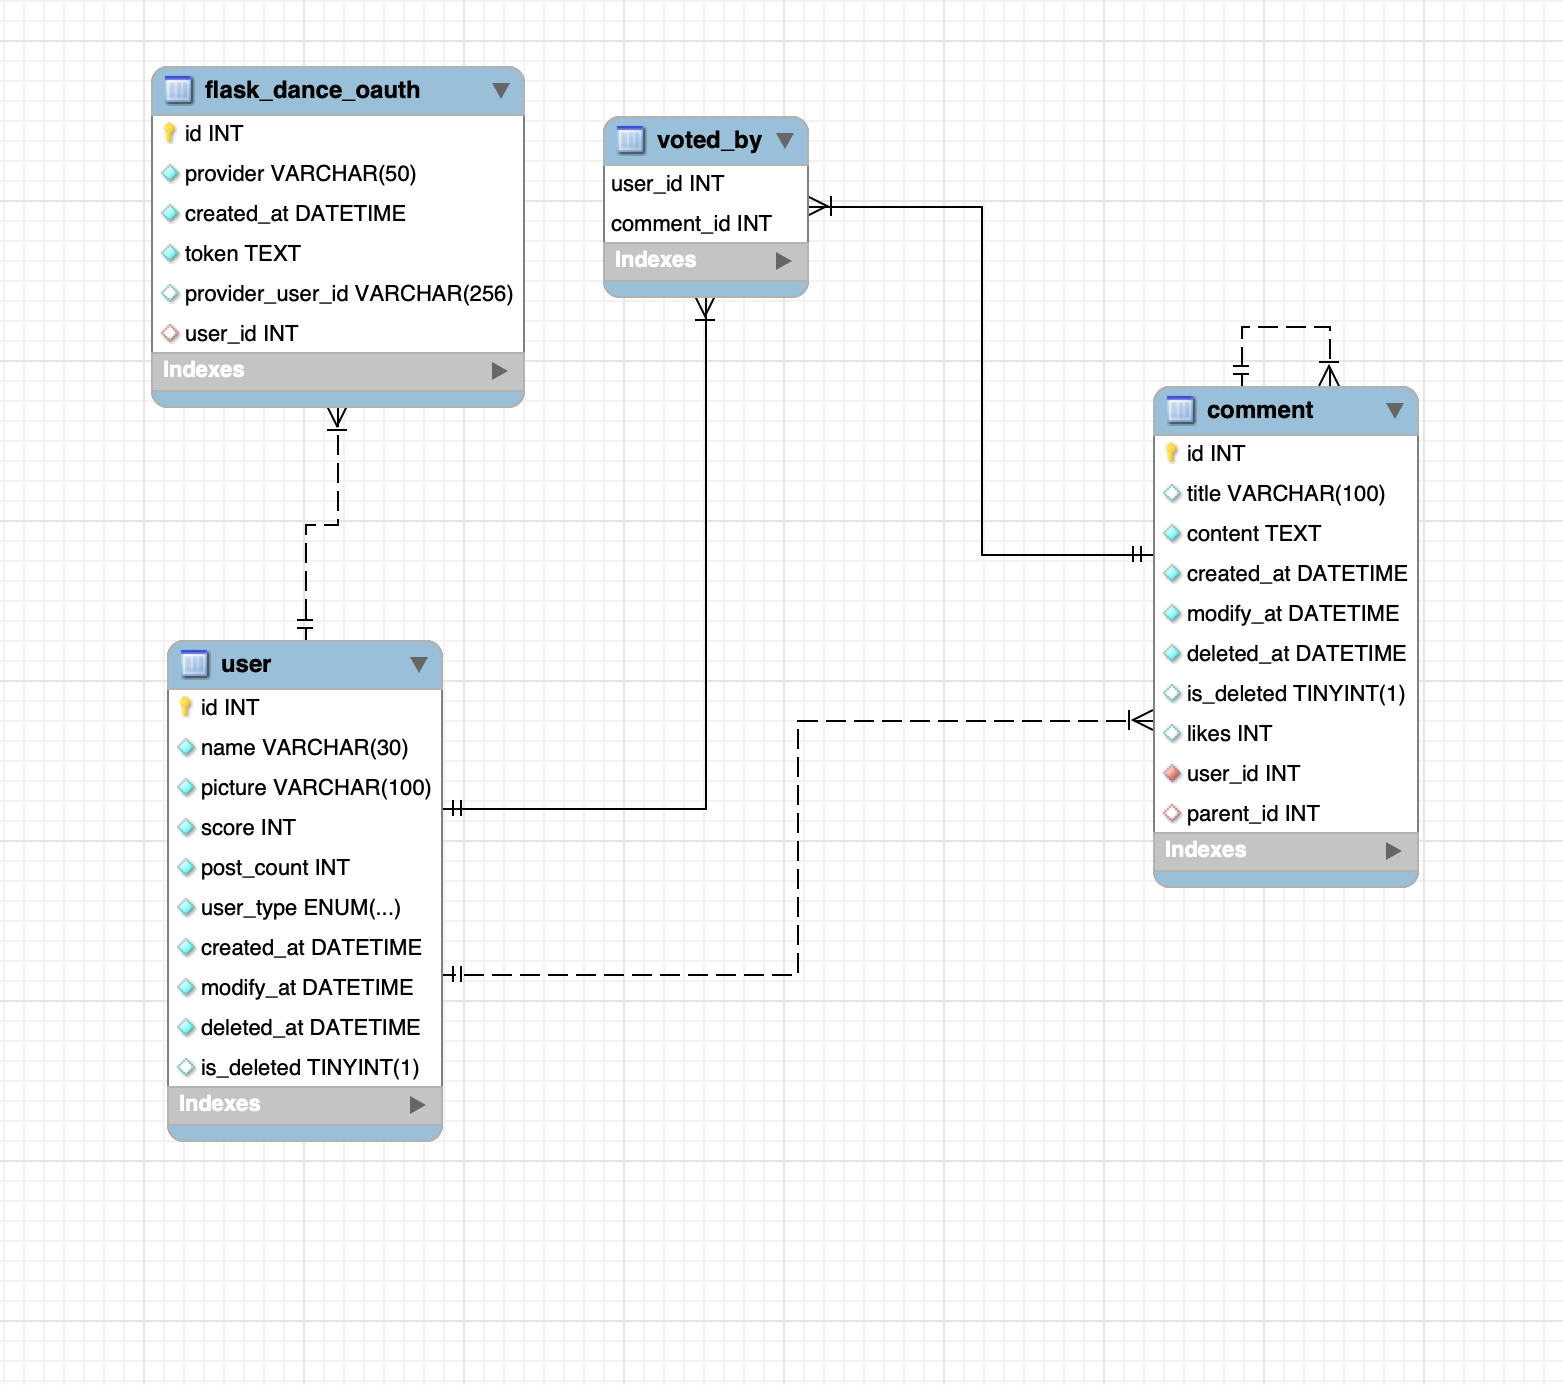Click the diamond icon beside likes INT
Screen dimensions: 1563x1385
1173,733
